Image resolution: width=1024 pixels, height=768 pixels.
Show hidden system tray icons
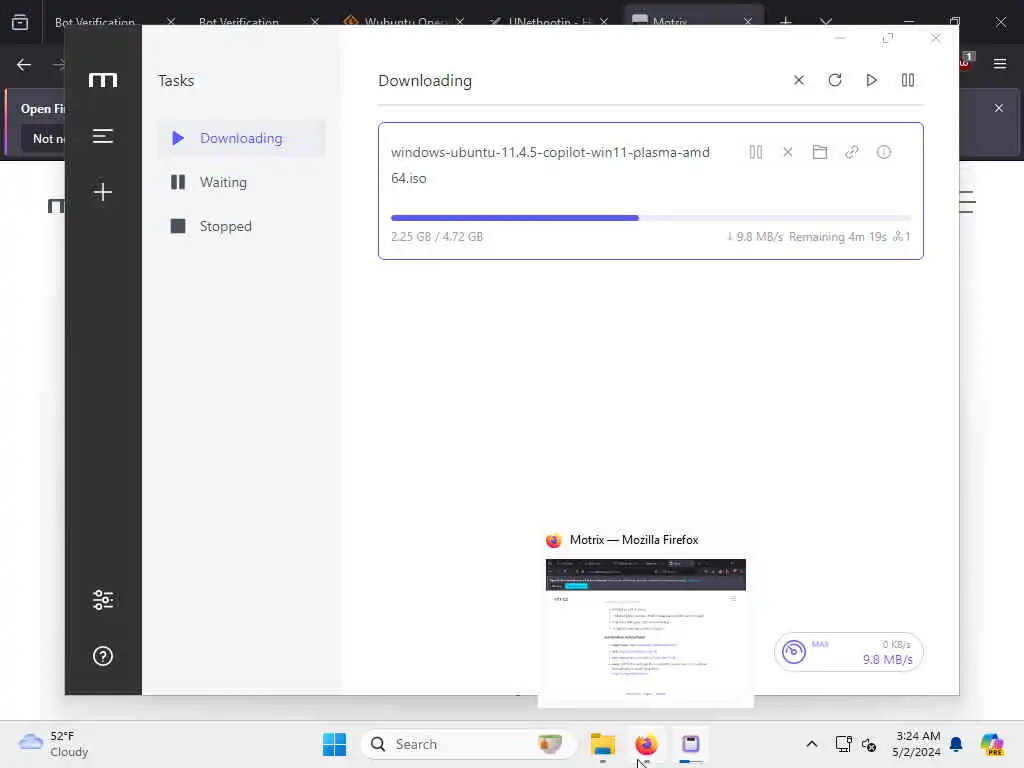[x=811, y=744]
